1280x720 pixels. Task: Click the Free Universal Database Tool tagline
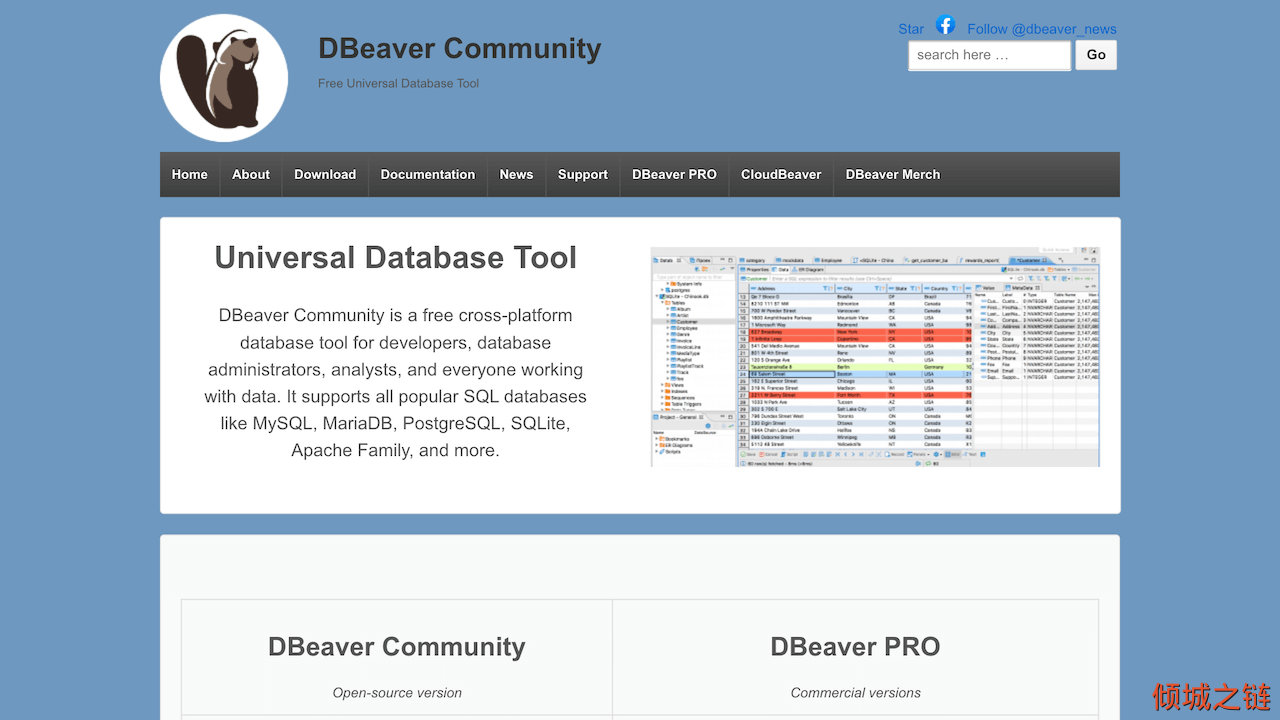pyautogui.click(x=398, y=83)
